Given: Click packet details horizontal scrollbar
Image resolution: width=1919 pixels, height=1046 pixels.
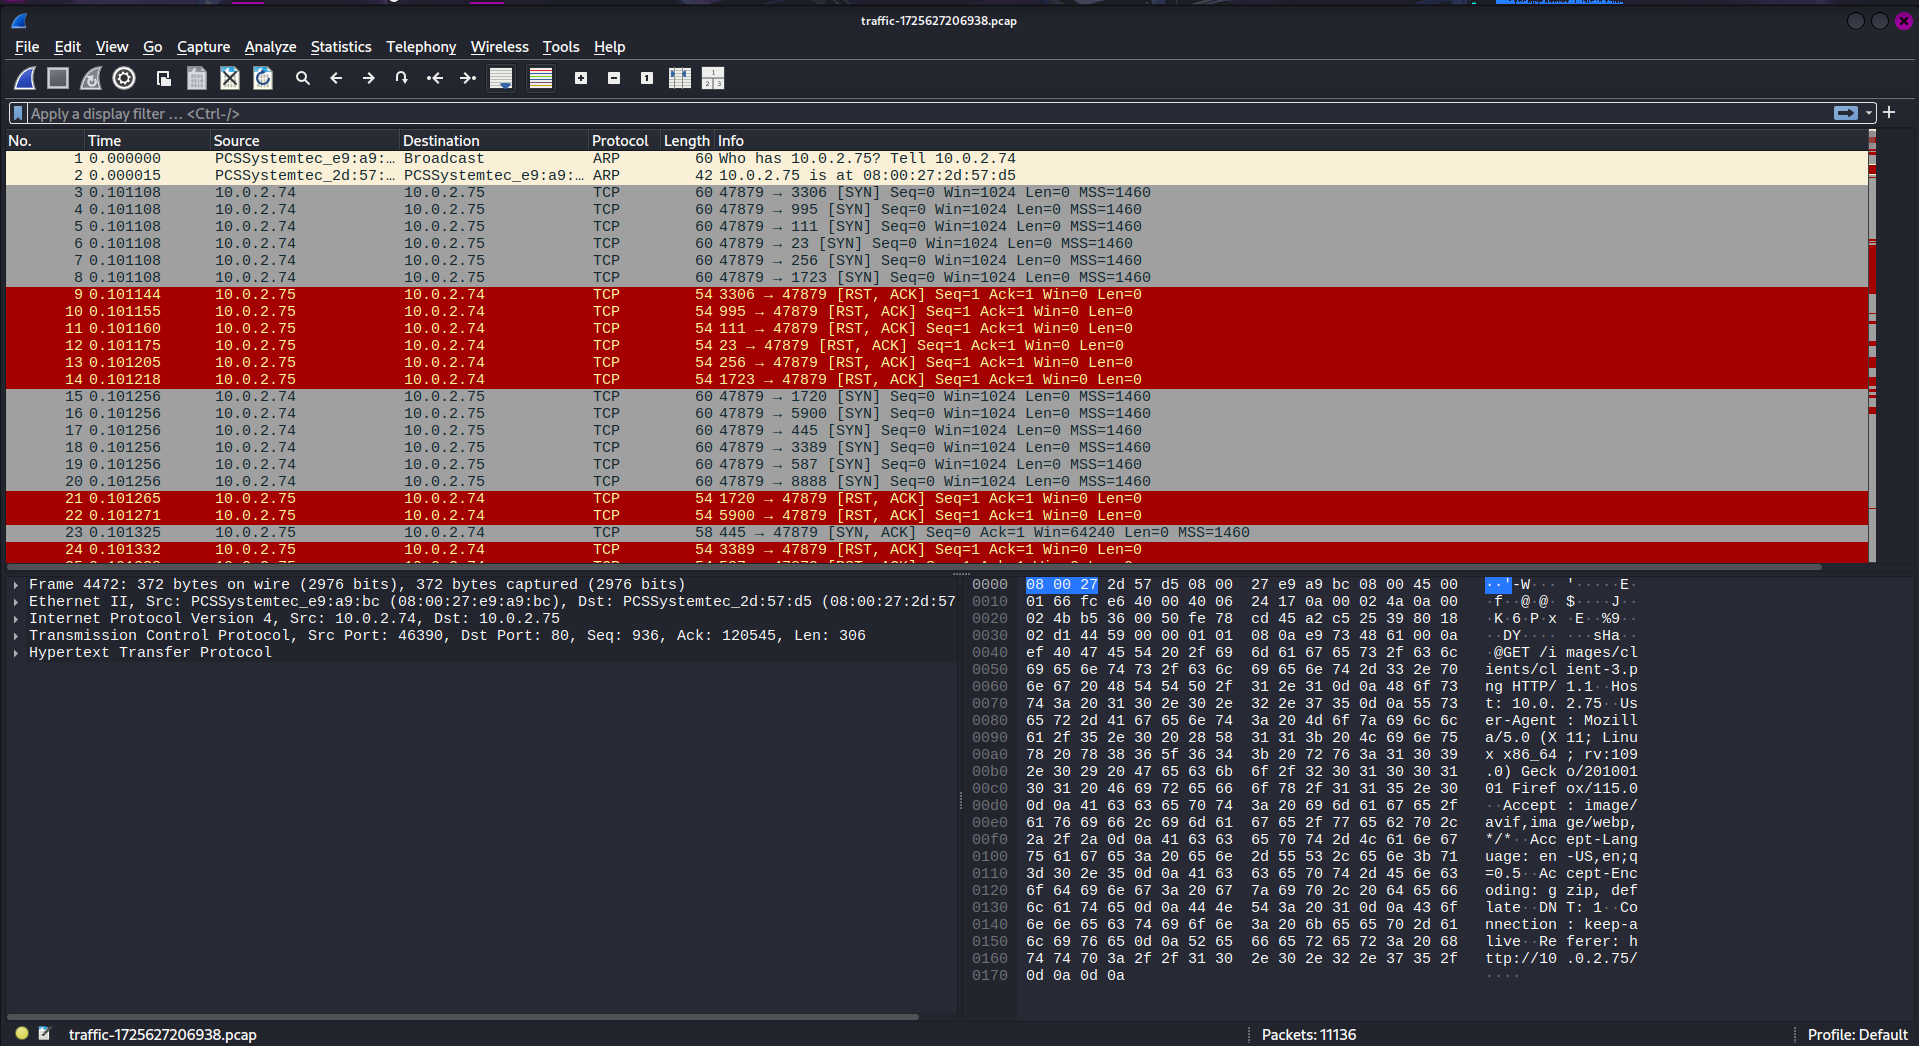Looking at the screenshot, I should click(462, 1017).
